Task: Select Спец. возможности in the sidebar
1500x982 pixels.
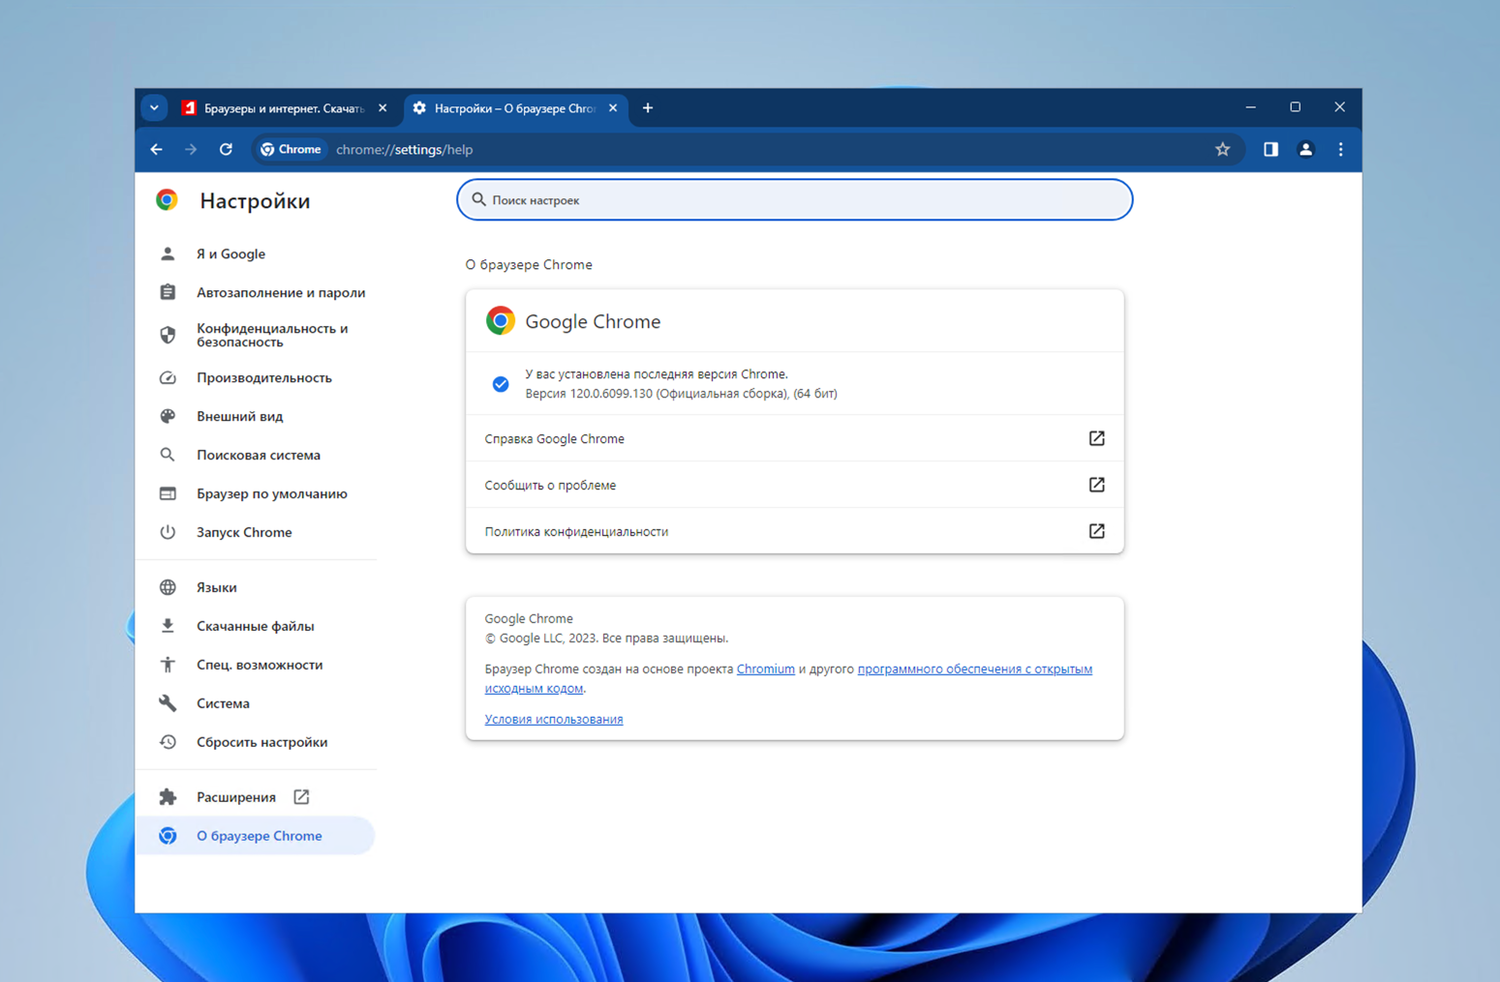Action: [x=255, y=665]
